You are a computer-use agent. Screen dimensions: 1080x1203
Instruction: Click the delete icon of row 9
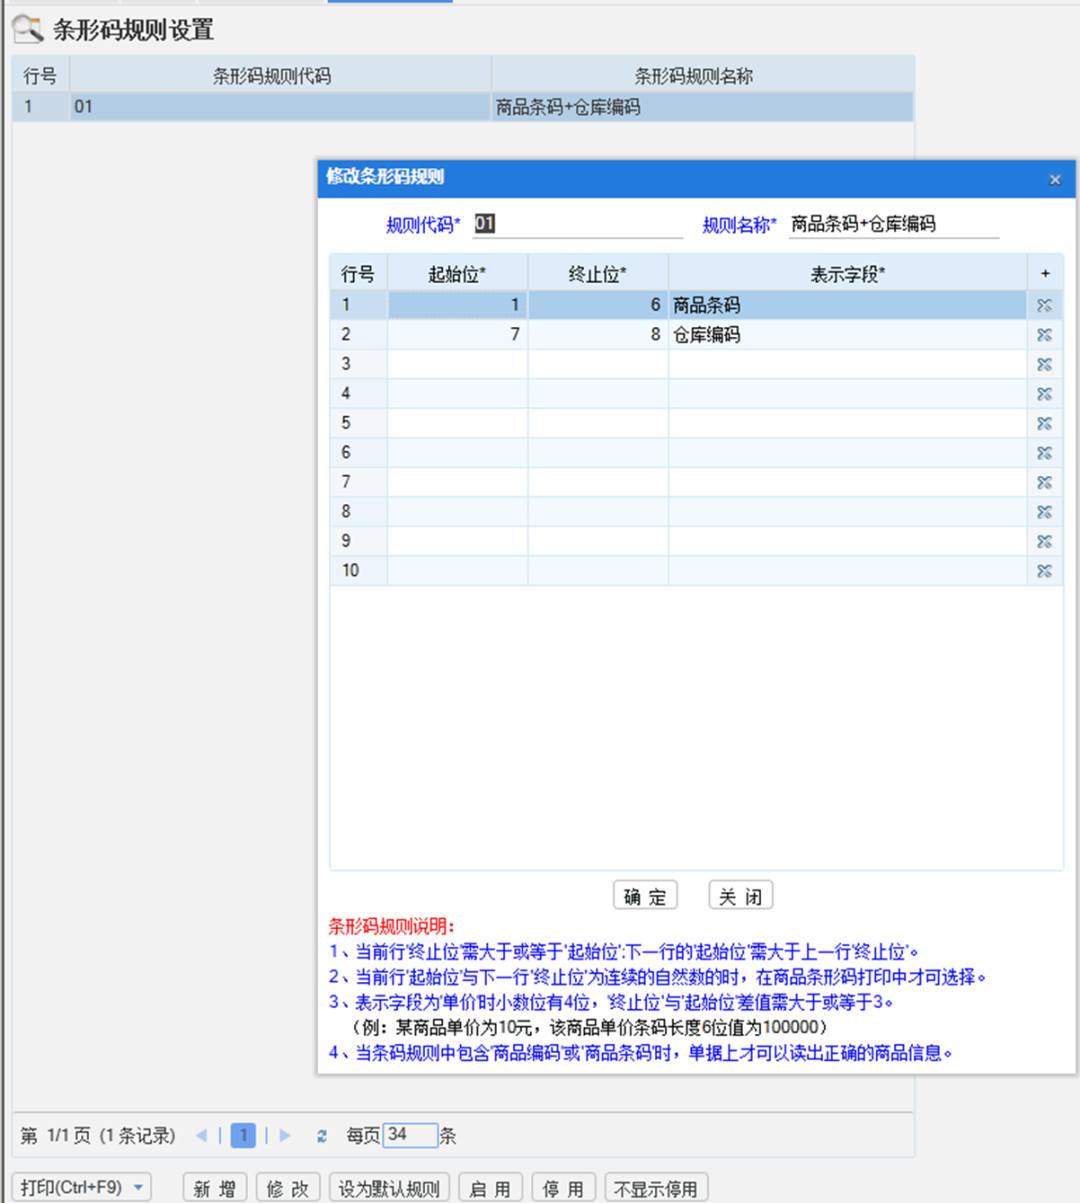pos(1044,541)
